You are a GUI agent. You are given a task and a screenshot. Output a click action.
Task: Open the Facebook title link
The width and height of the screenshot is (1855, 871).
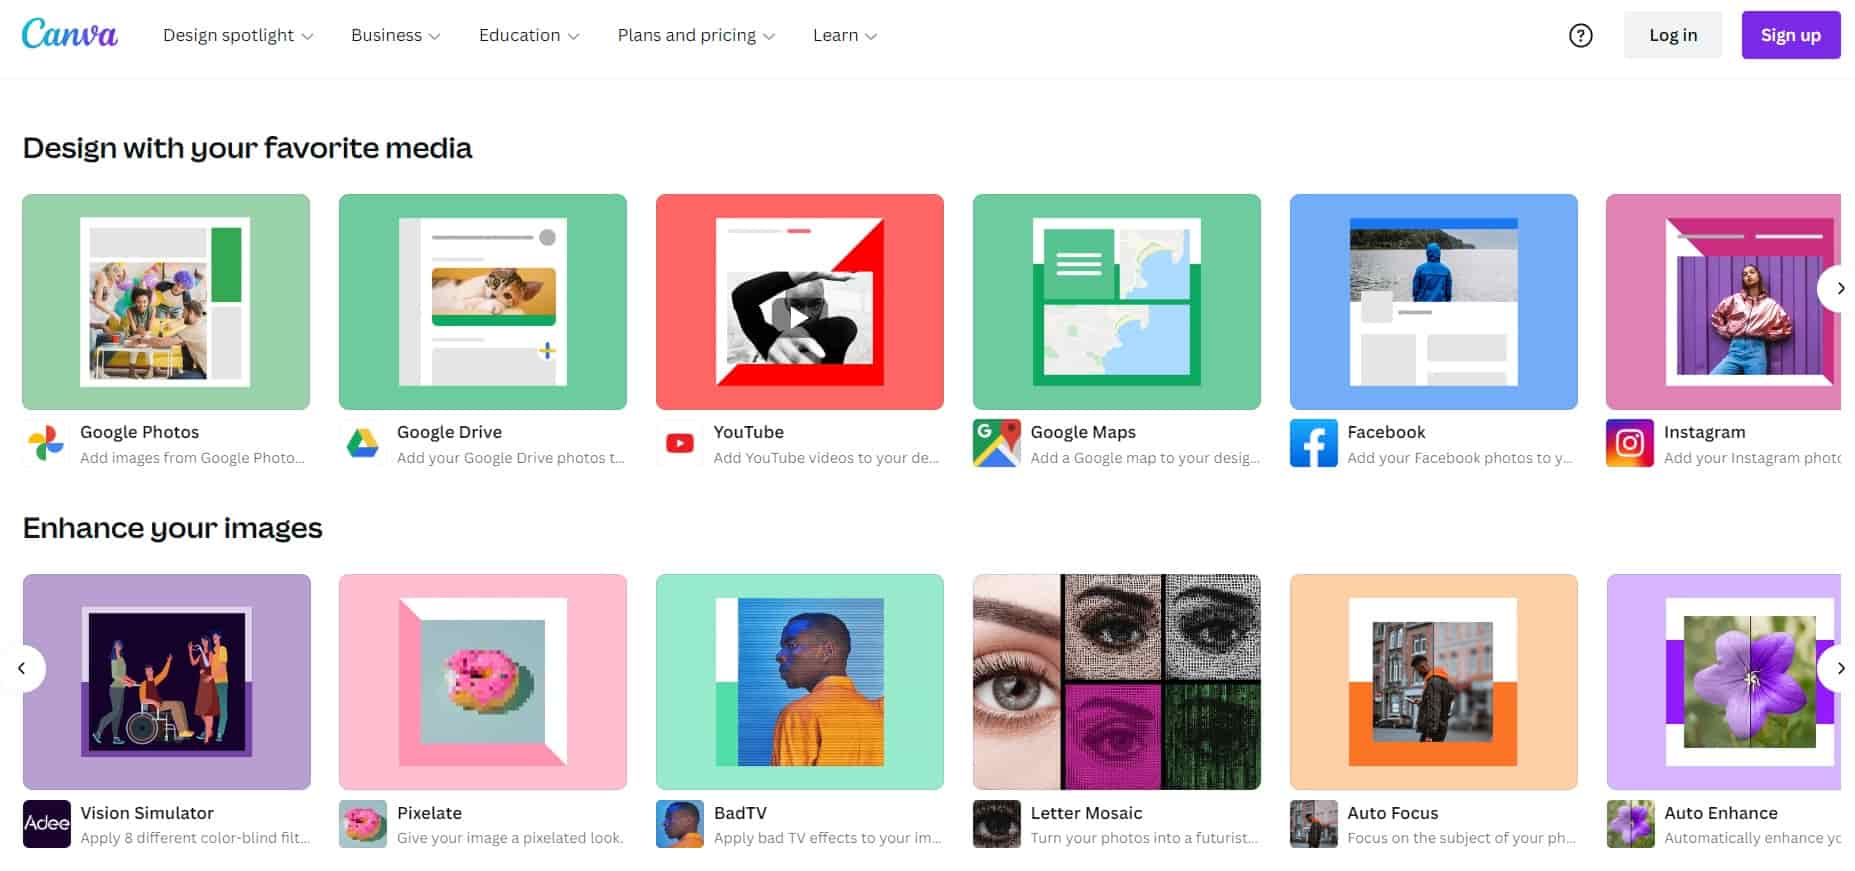point(1386,432)
